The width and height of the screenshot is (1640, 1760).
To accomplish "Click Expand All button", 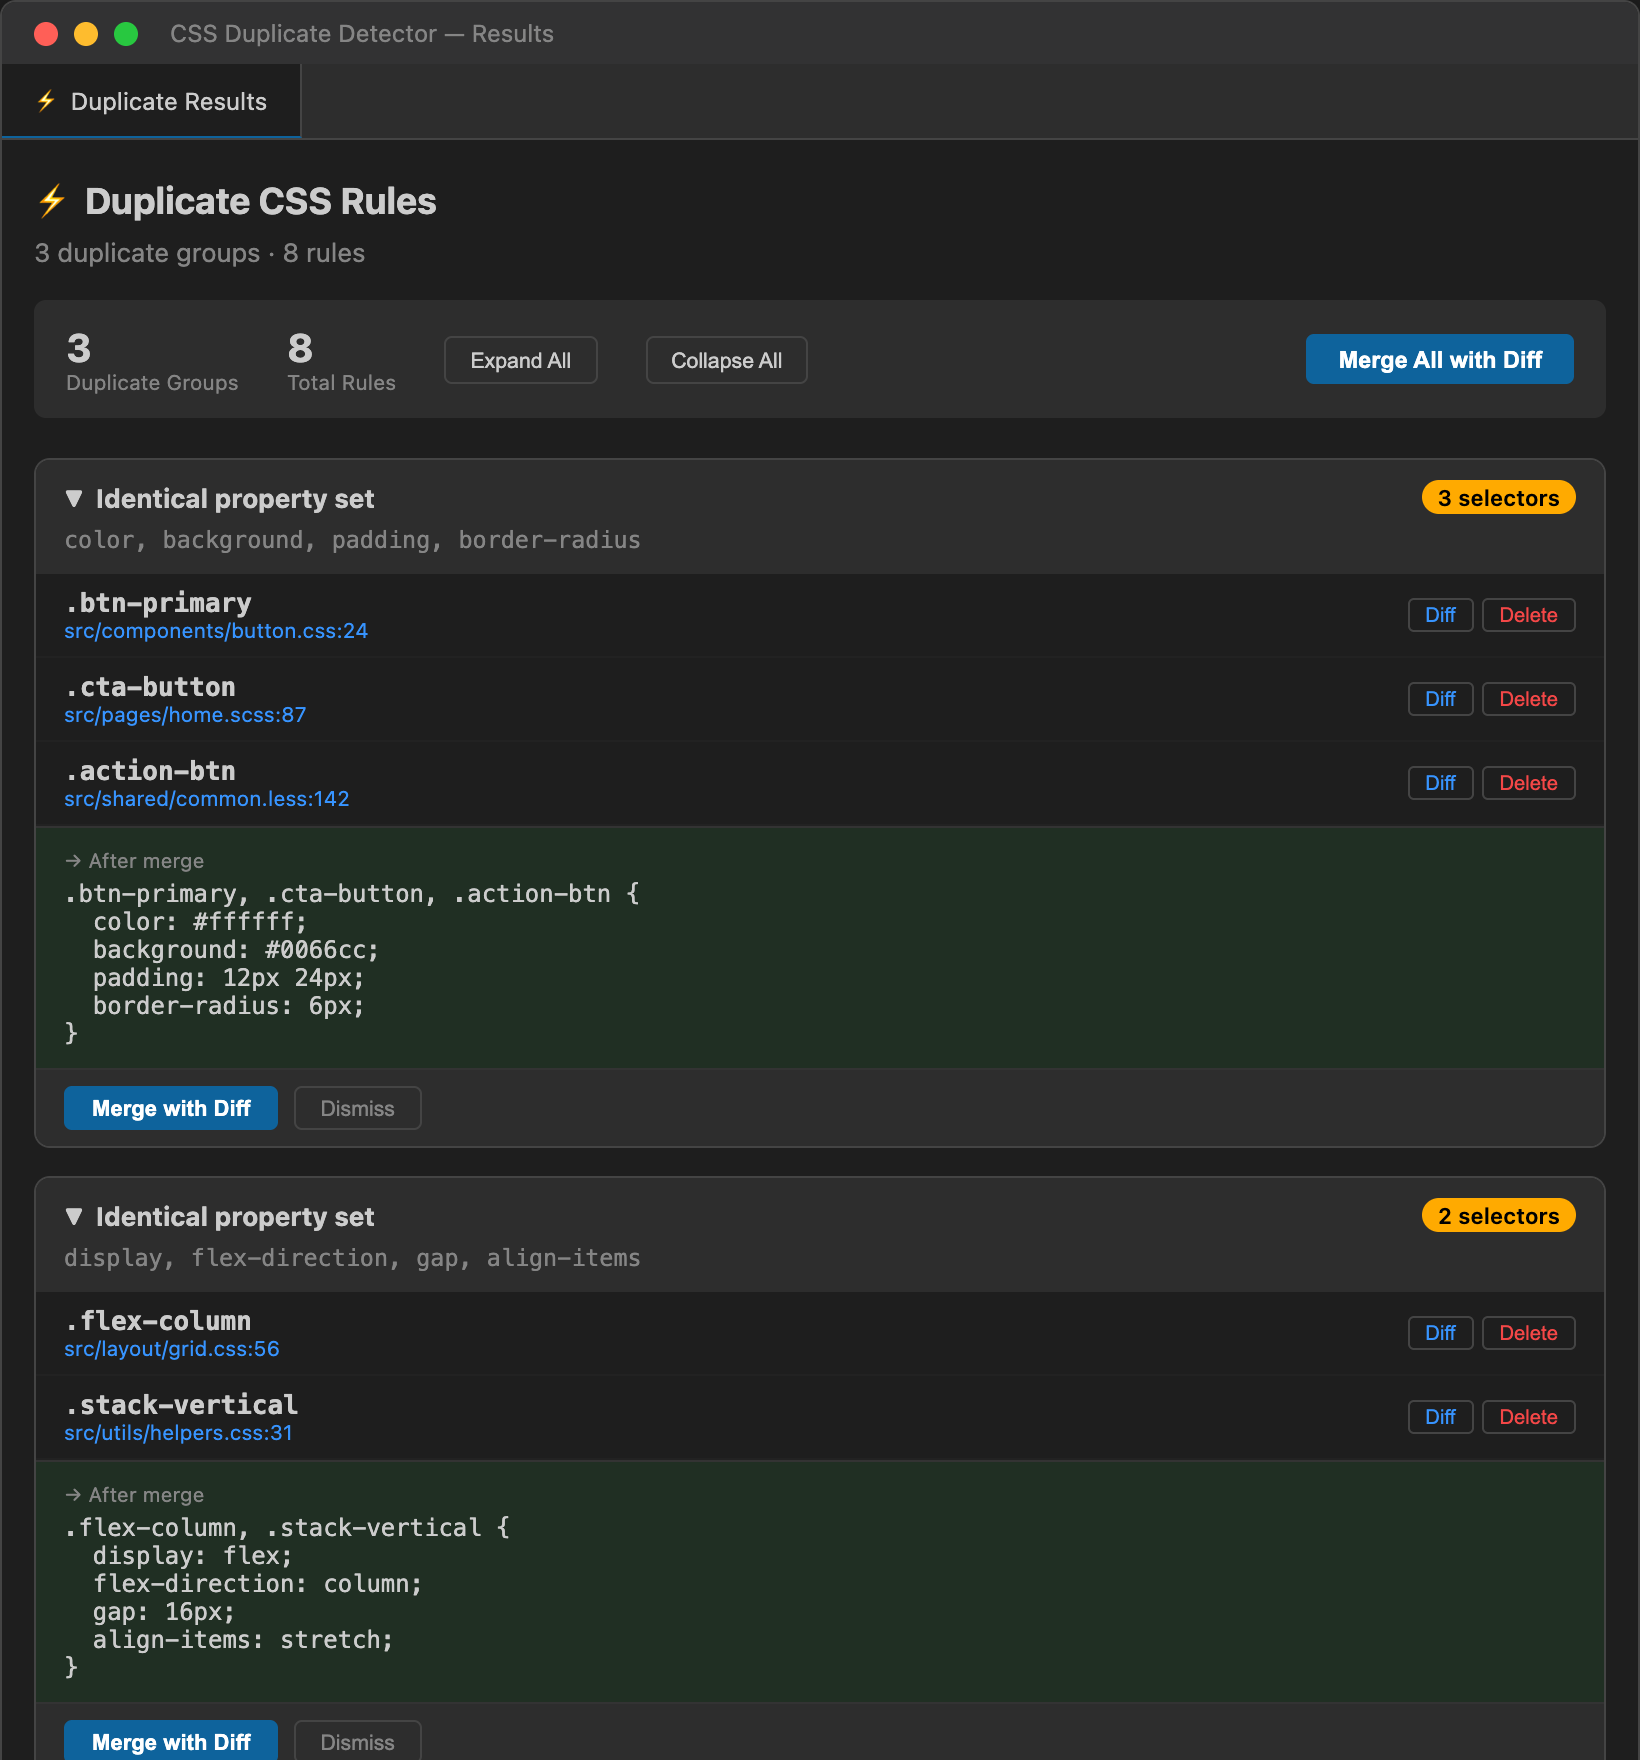I will (521, 360).
